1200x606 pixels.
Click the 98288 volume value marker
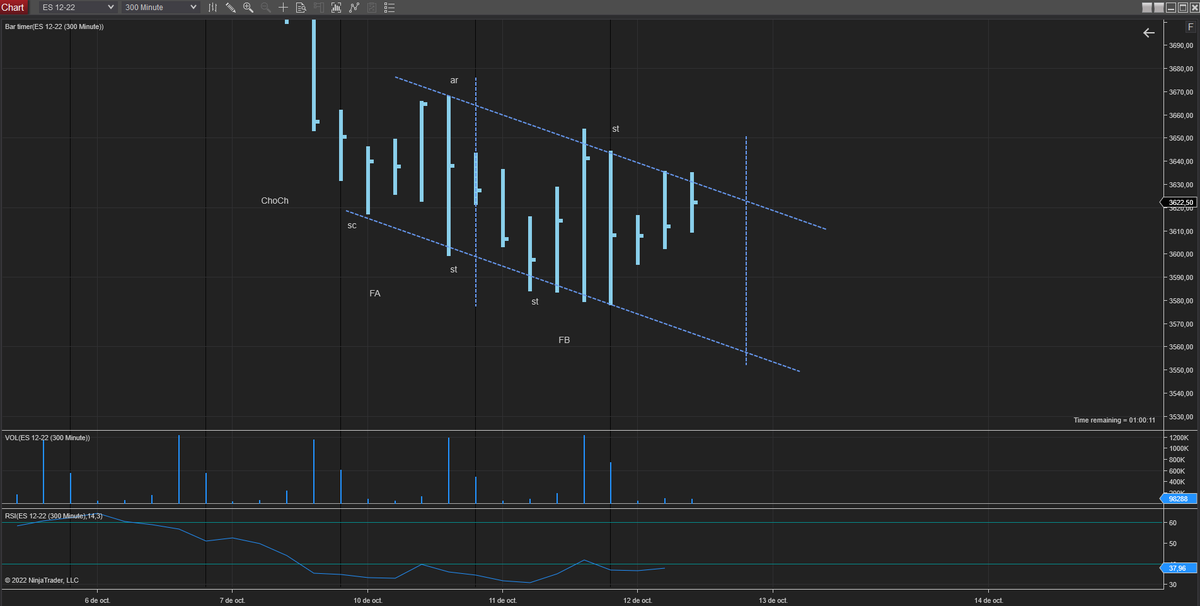(x=1178, y=498)
